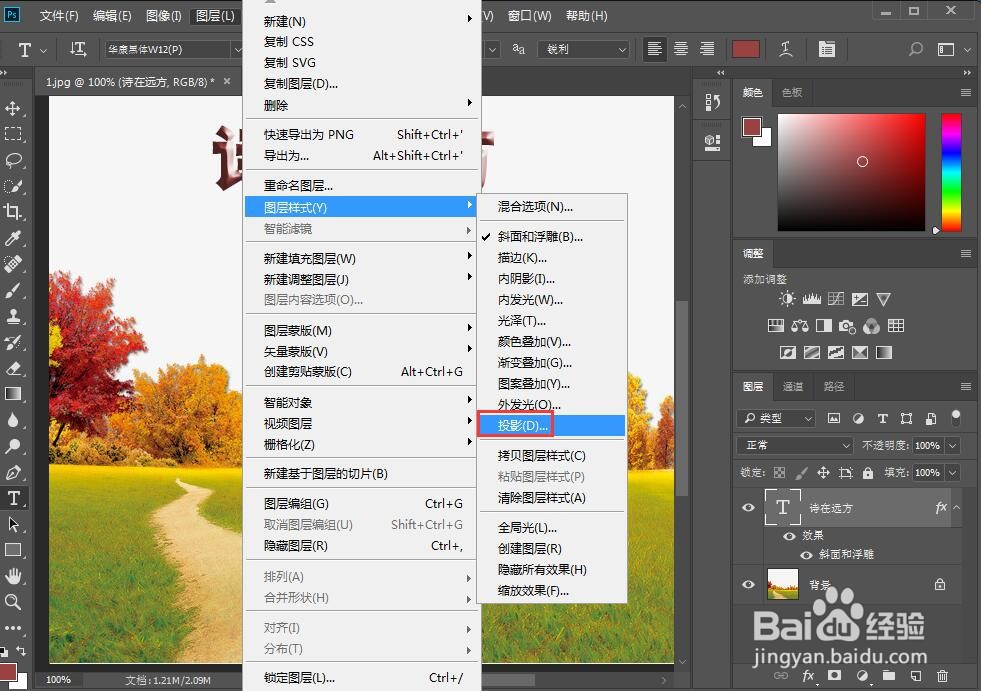The width and height of the screenshot is (981, 691).
Task: Select the Clone Stamp tool
Action: pos(13,316)
